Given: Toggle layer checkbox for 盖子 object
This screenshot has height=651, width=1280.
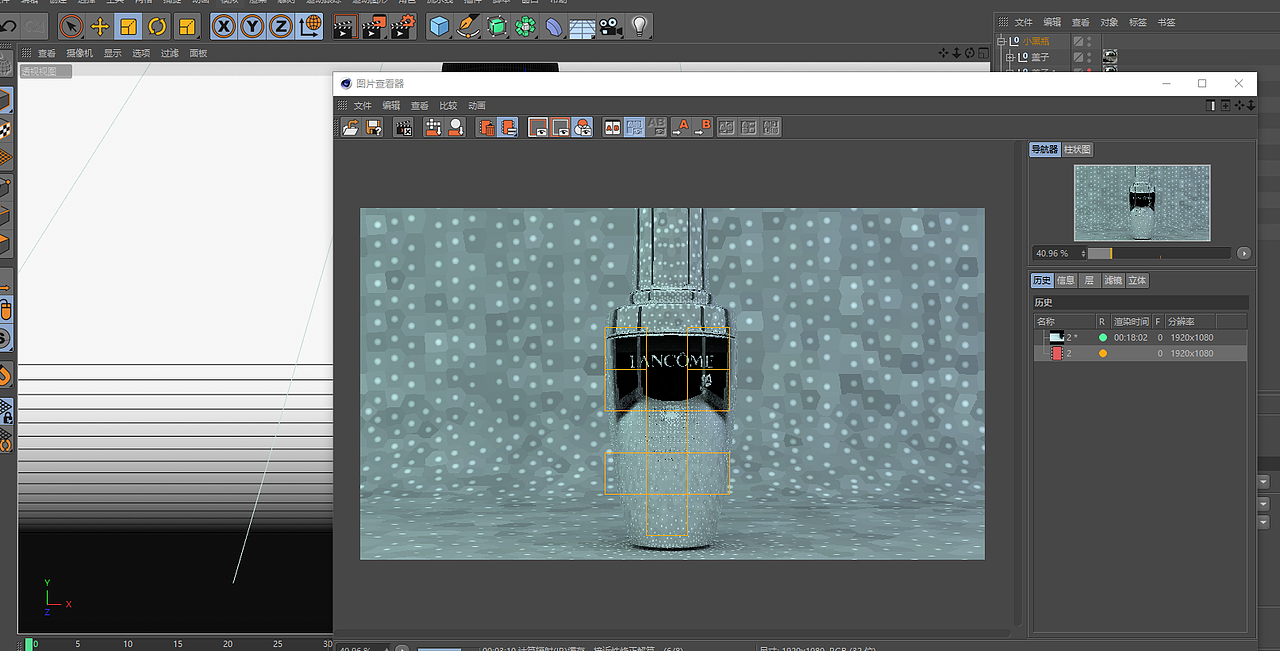Looking at the screenshot, I should coord(1078,58).
